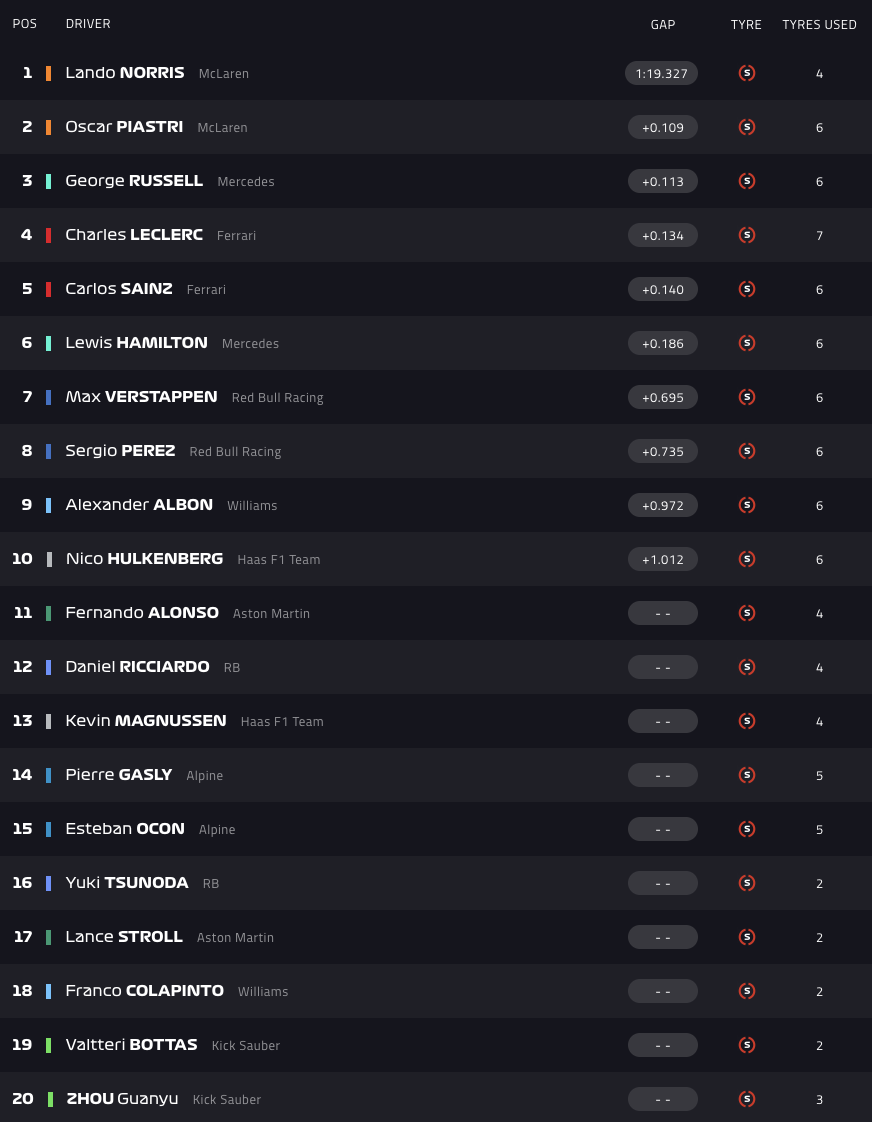Click Verstappen's soft tyre compound icon

746,397
